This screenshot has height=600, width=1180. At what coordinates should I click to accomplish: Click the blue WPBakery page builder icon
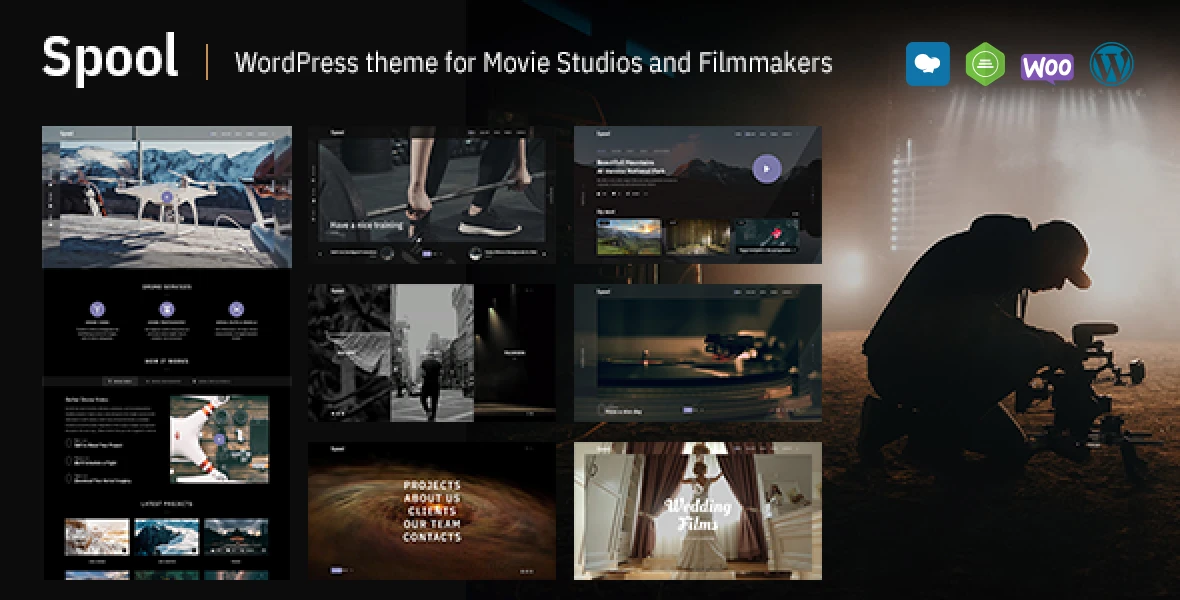pyautogui.click(x=928, y=64)
